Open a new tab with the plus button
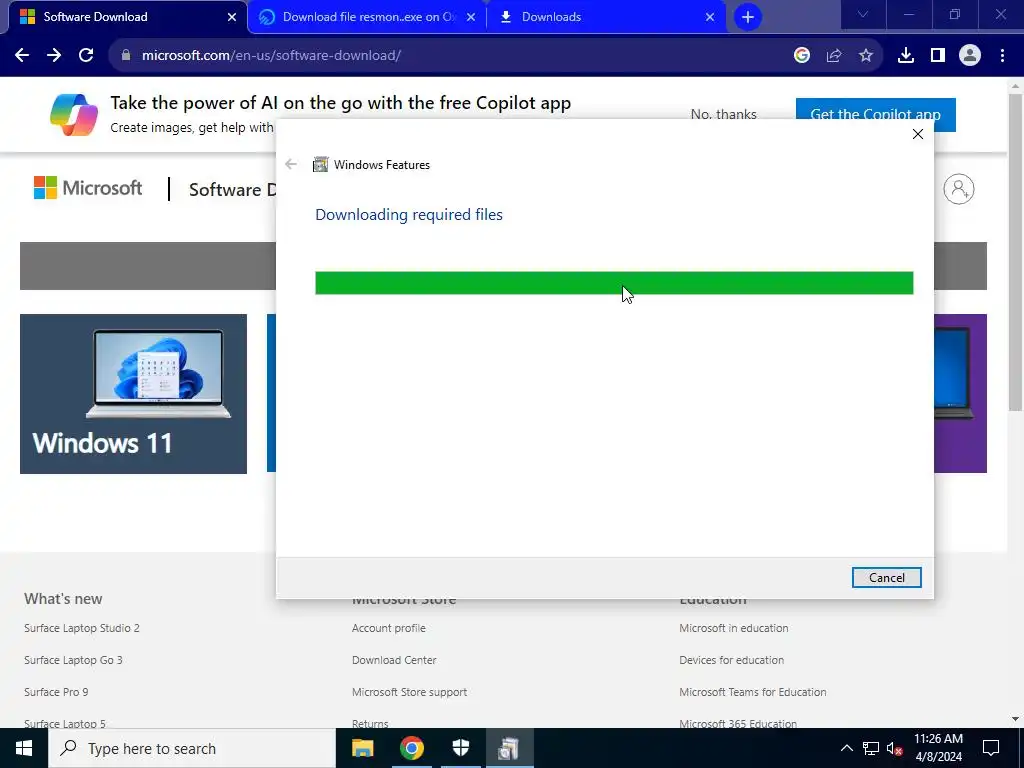 (748, 17)
